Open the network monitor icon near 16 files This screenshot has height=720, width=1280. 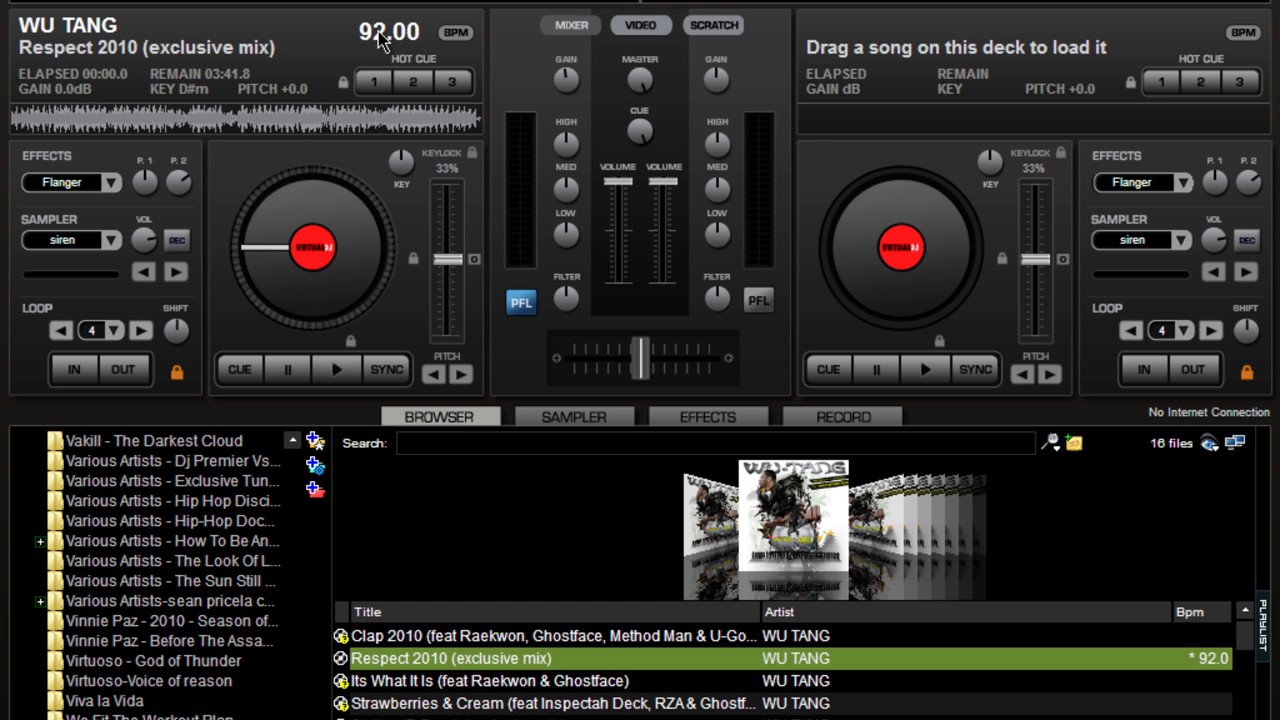pyautogui.click(x=1235, y=442)
